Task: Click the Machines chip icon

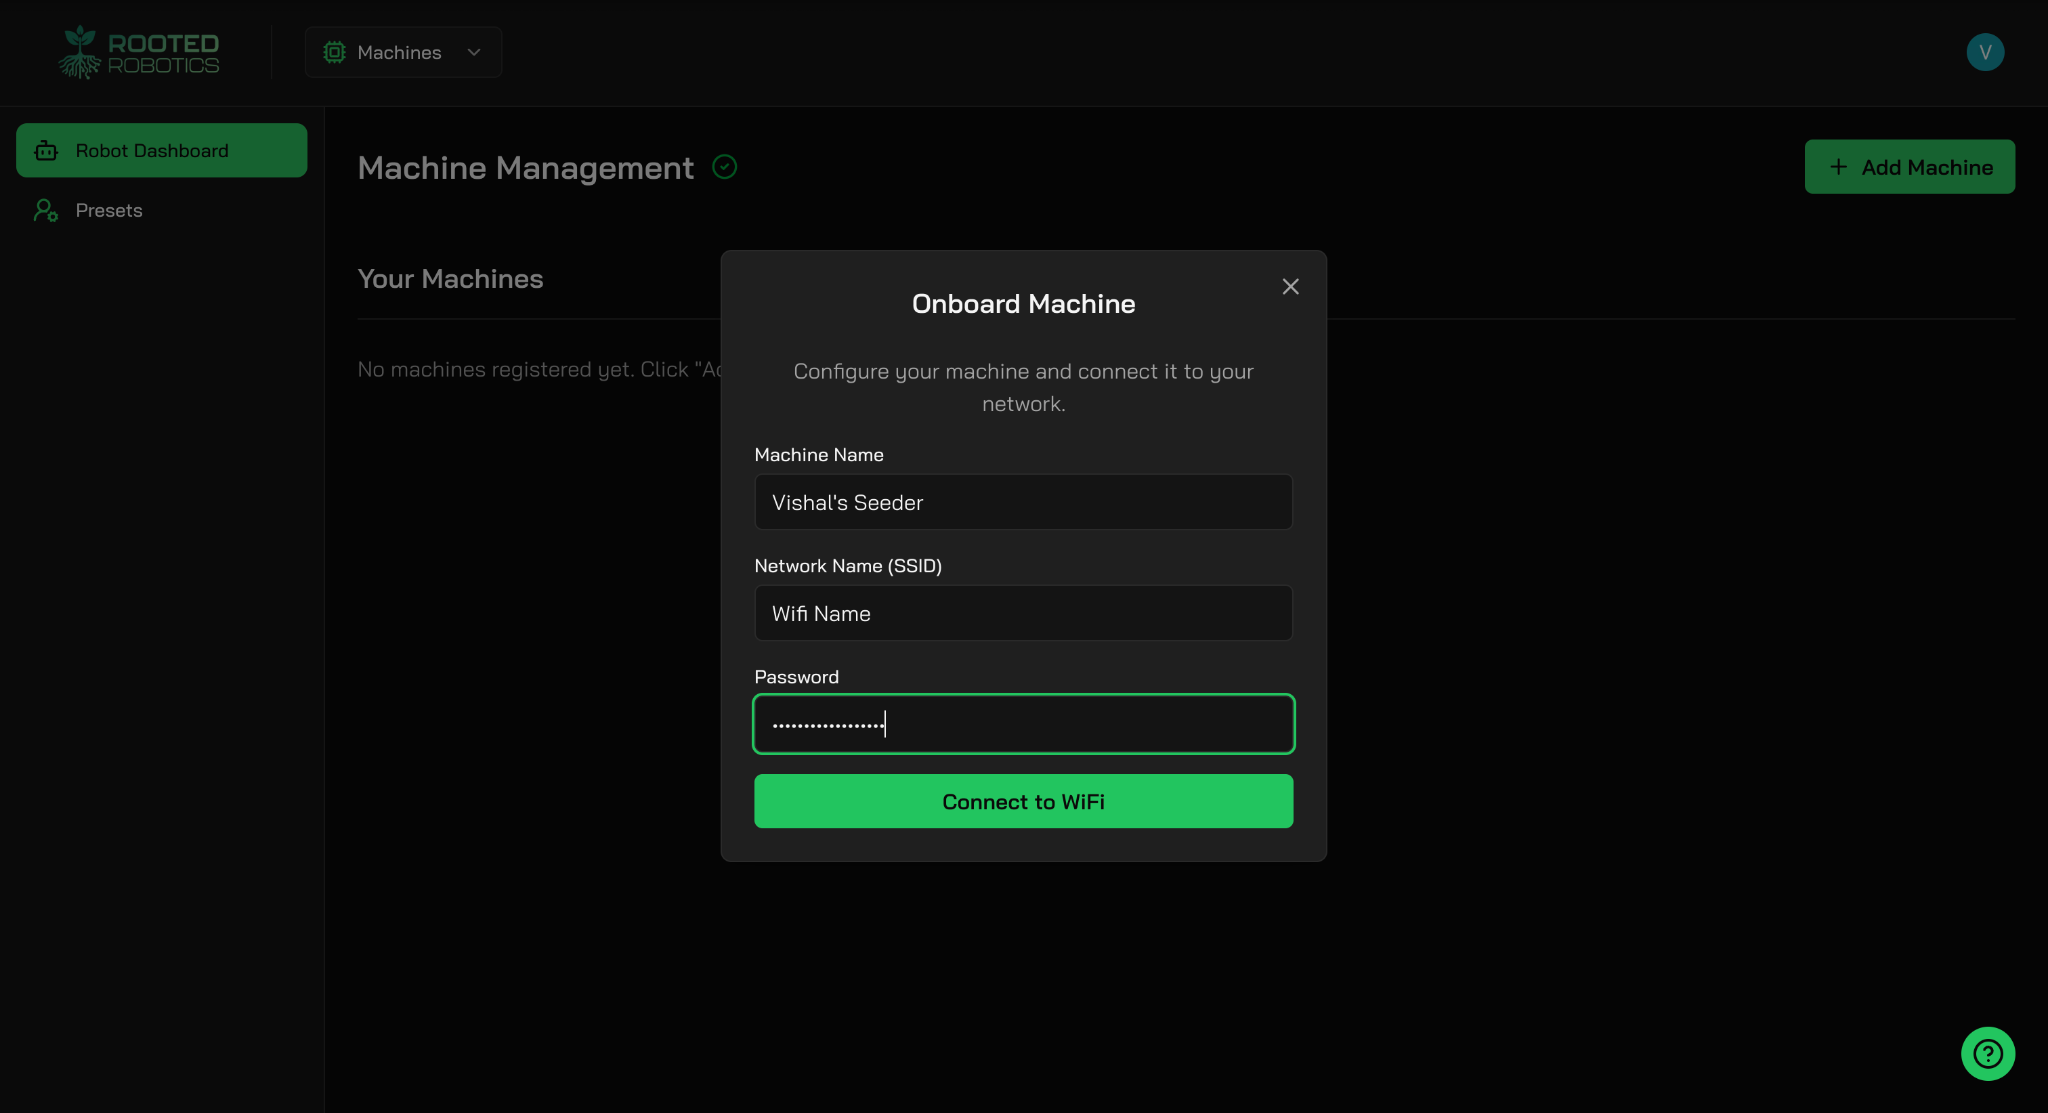Action: click(334, 52)
